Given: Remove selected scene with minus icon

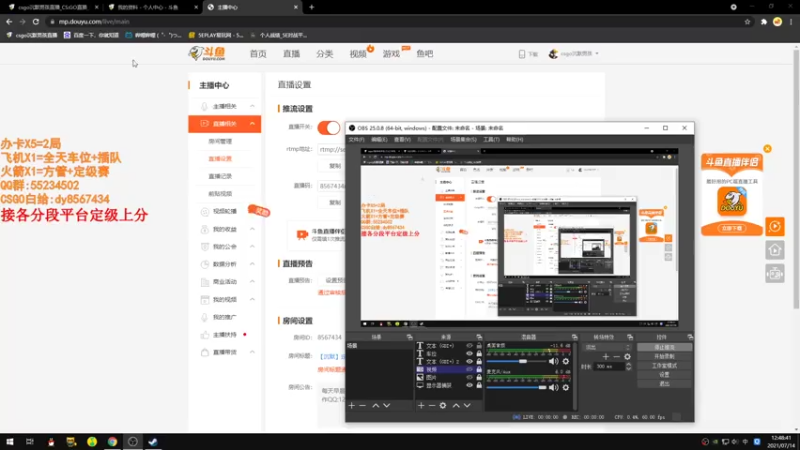Looking at the screenshot, I should (x=363, y=406).
